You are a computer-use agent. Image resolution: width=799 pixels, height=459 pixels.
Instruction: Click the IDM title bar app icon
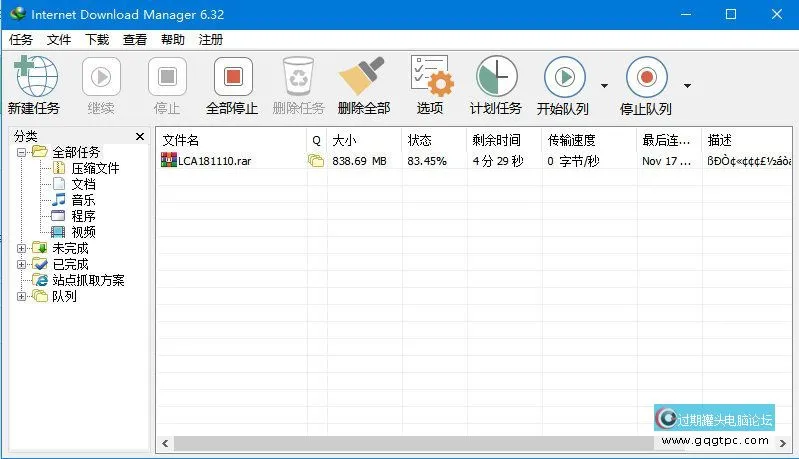[x=17, y=14]
